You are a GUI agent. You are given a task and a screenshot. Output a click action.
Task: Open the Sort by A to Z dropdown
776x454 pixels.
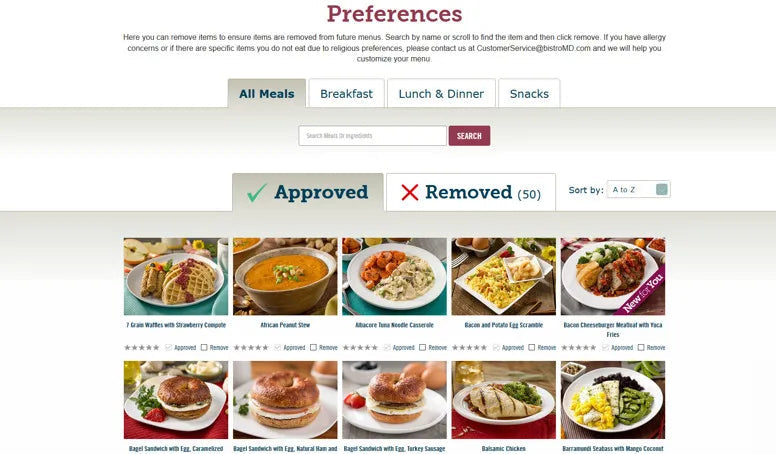[x=638, y=190]
